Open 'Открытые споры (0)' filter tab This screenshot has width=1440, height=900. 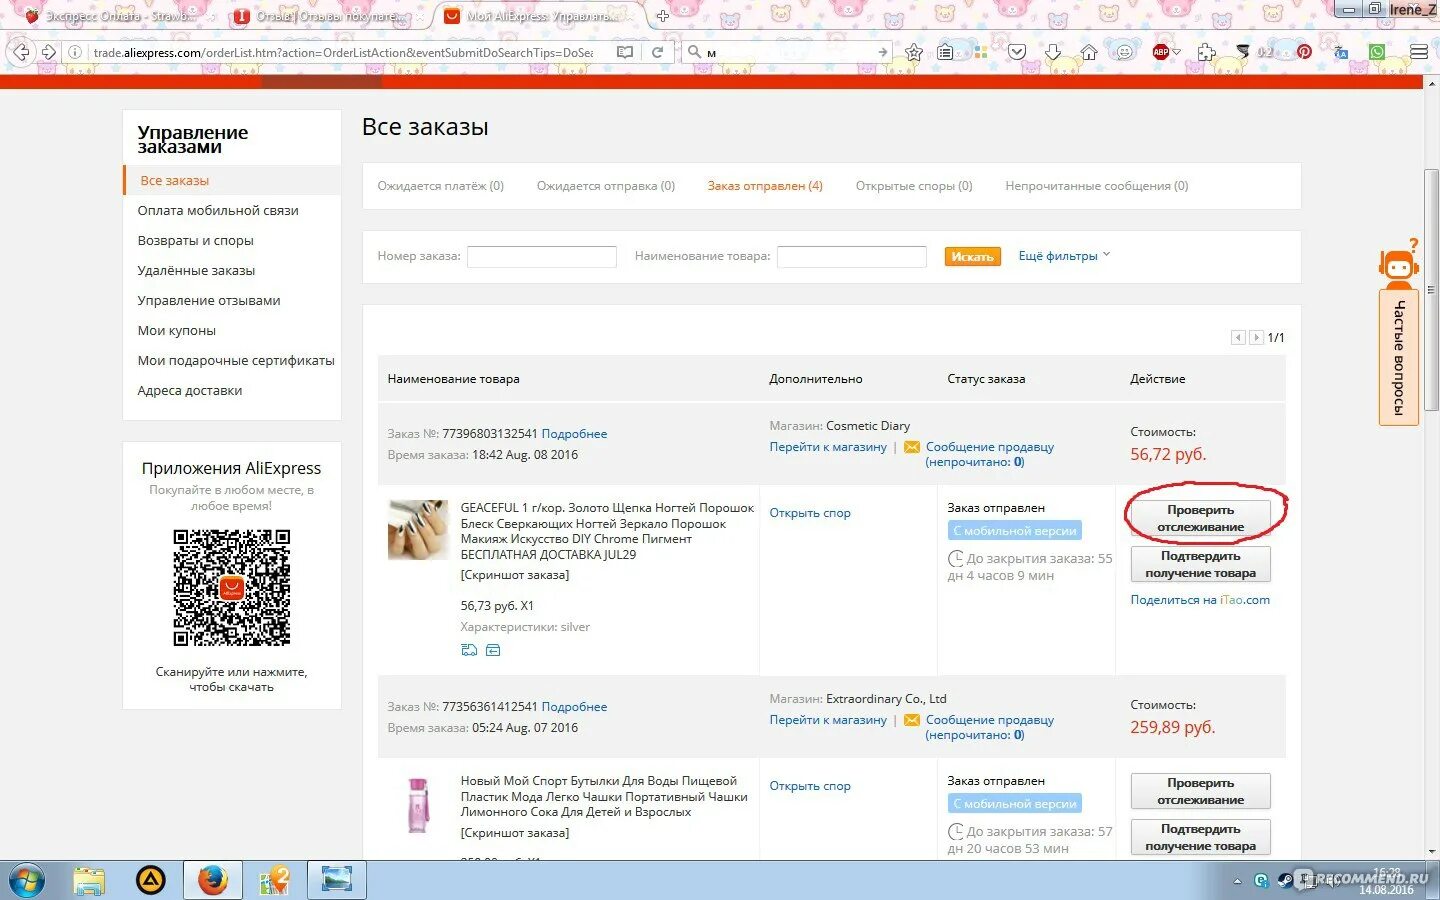(914, 186)
